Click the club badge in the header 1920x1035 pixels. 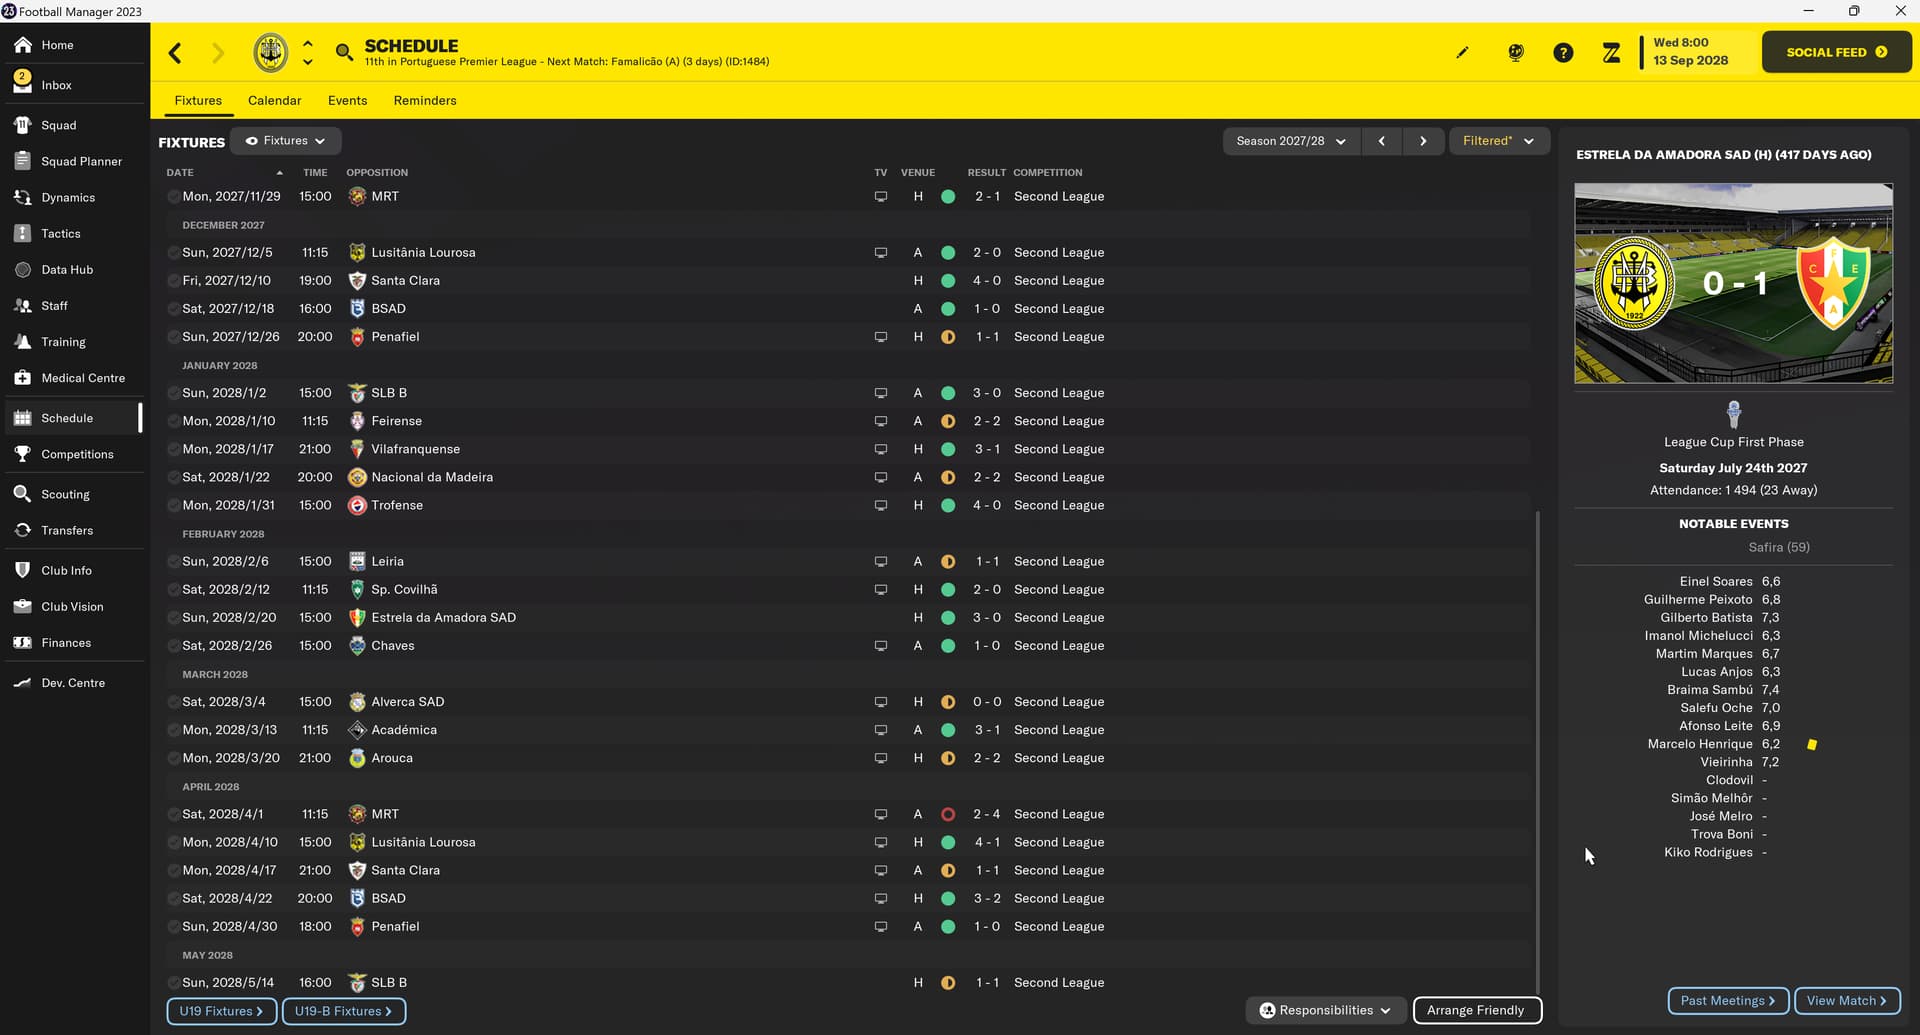(270, 53)
